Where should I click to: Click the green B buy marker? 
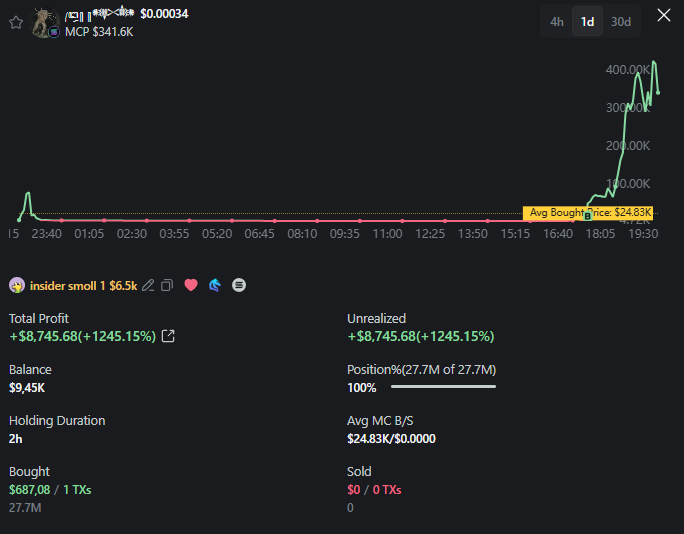point(588,216)
